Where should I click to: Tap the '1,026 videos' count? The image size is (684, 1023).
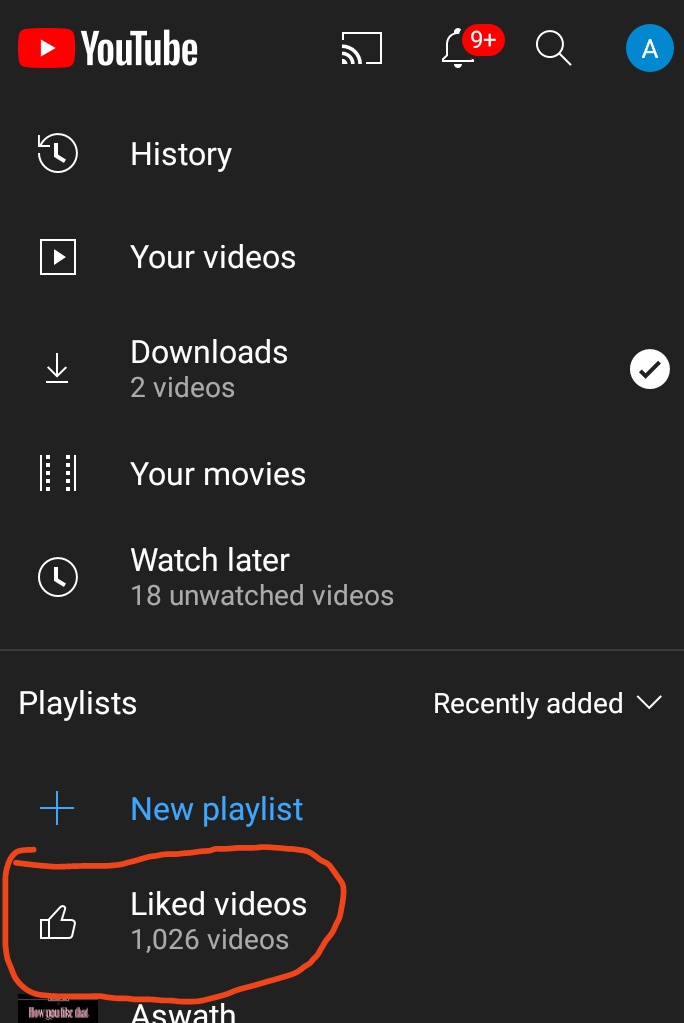[210, 939]
